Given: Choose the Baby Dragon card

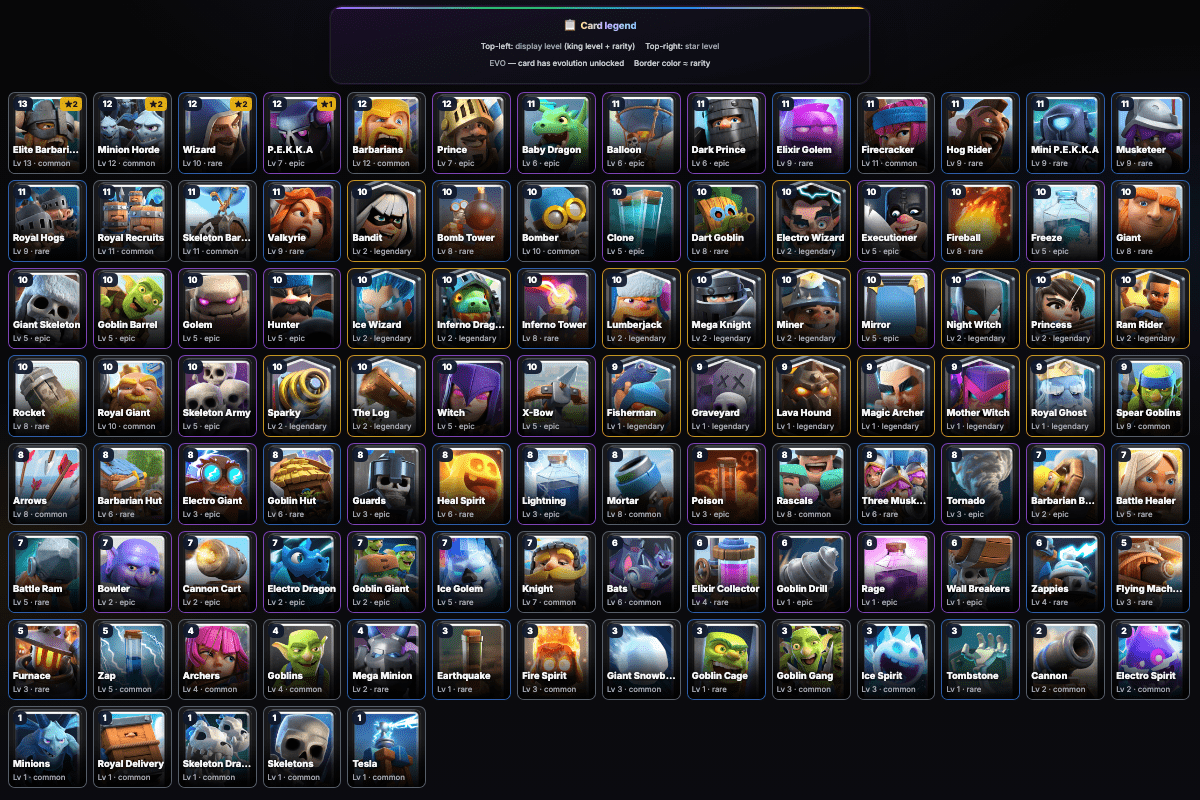Looking at the screenshot, I should (x=556, y=133).
